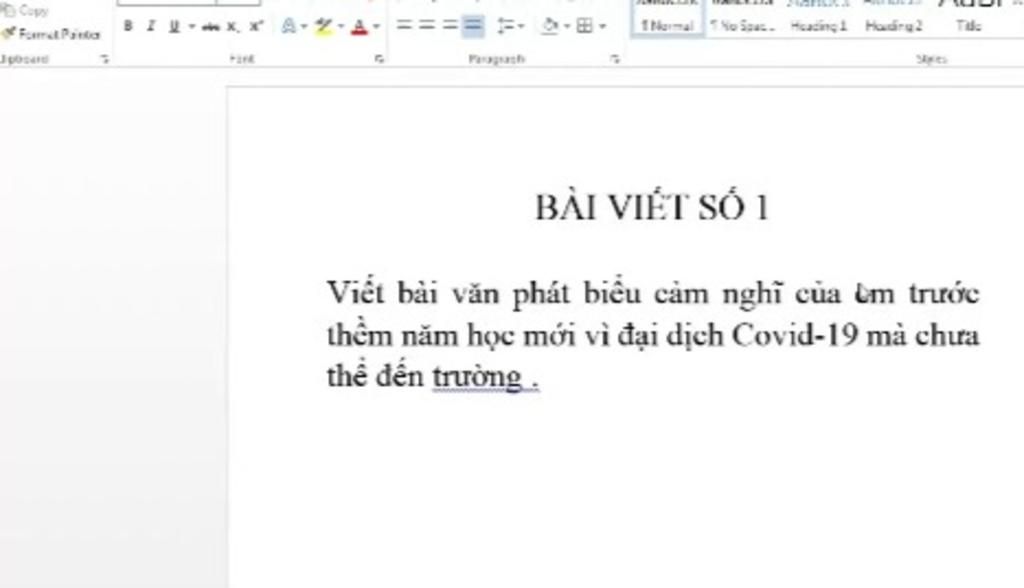Open Font dialog launcher
This screenshot has height=588, width=1024.
point(379,59)
